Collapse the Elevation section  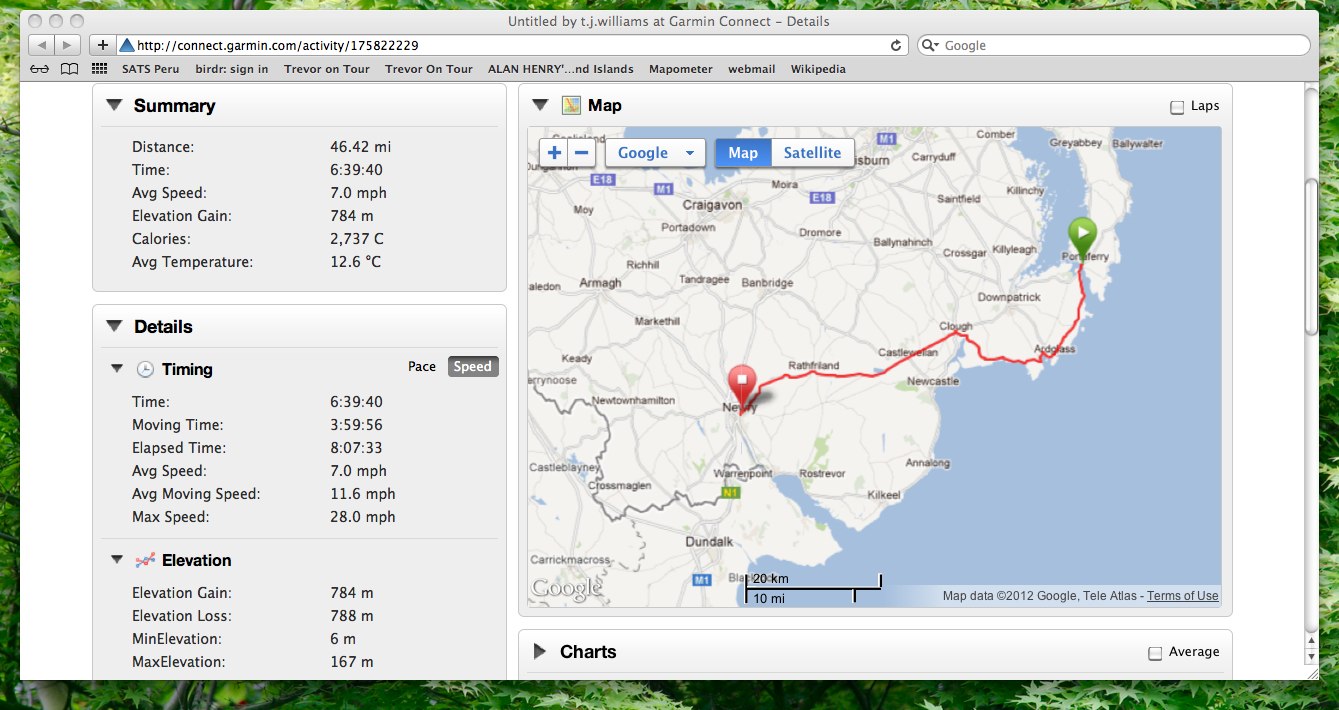(x=117, y=560)
